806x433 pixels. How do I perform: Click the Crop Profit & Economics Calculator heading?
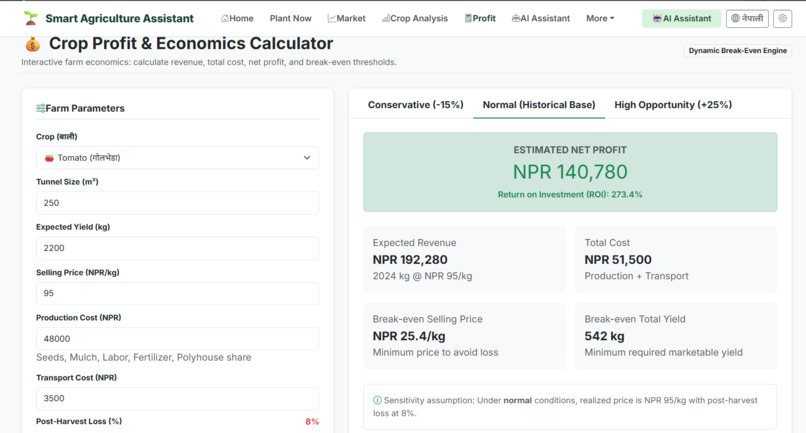coord(191,44)
